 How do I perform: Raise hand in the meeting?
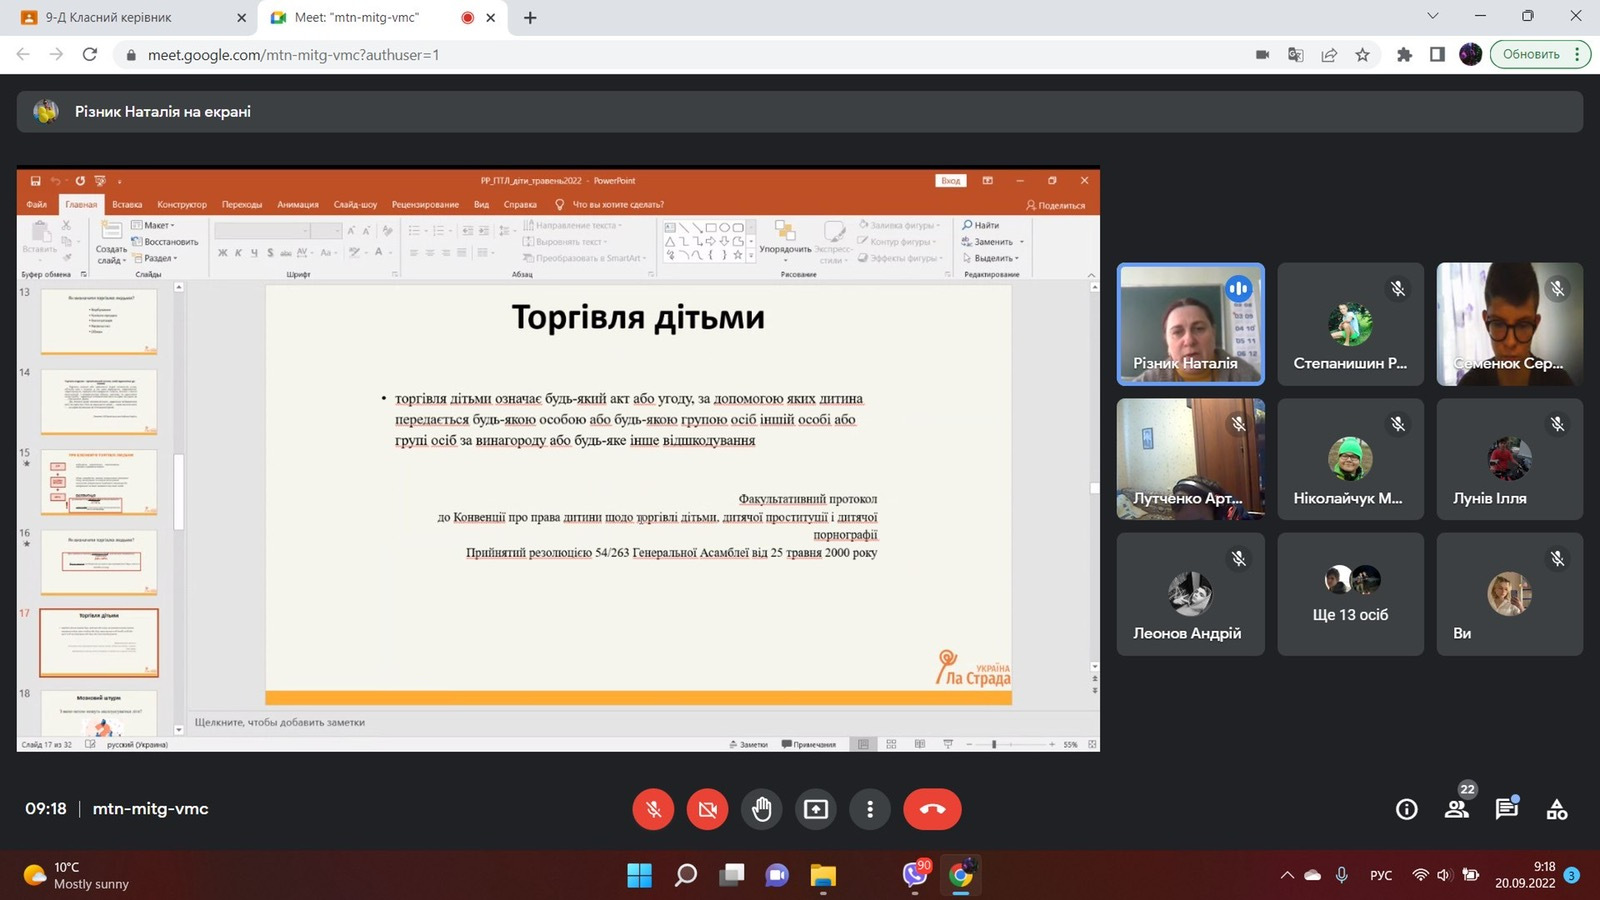[762, 809]
